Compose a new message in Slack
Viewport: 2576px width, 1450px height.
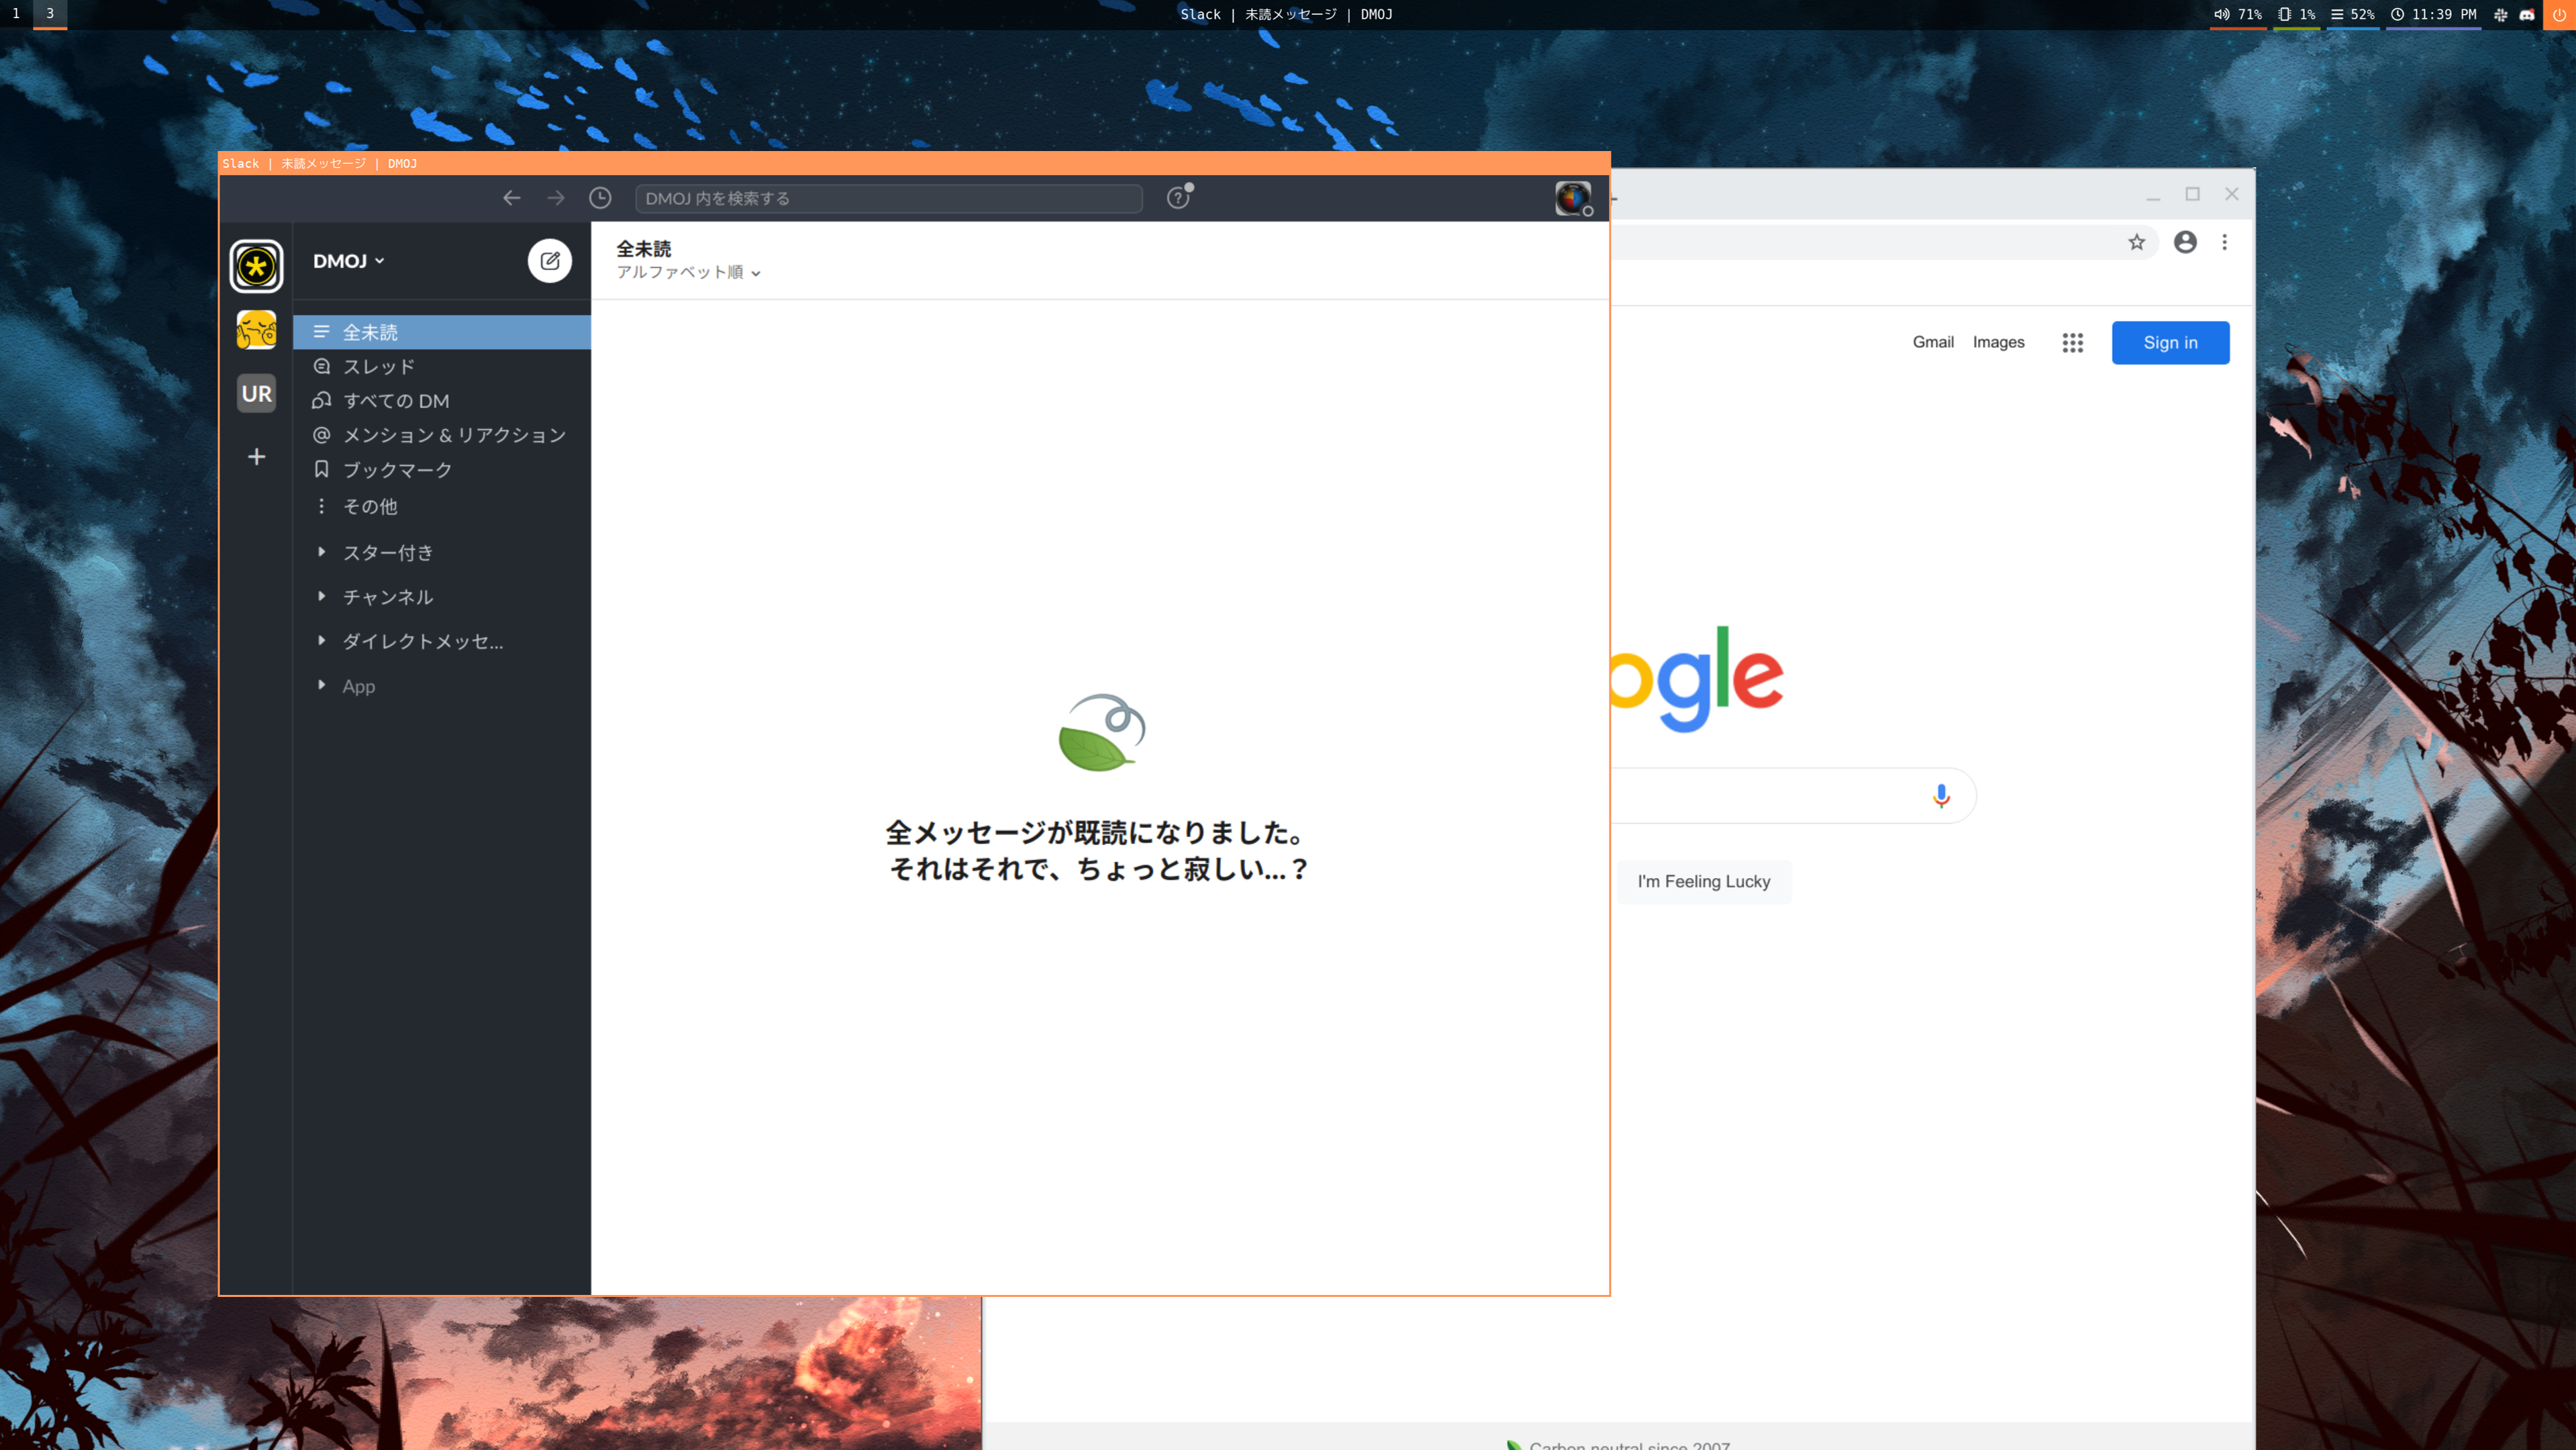[x=550, y=261]
